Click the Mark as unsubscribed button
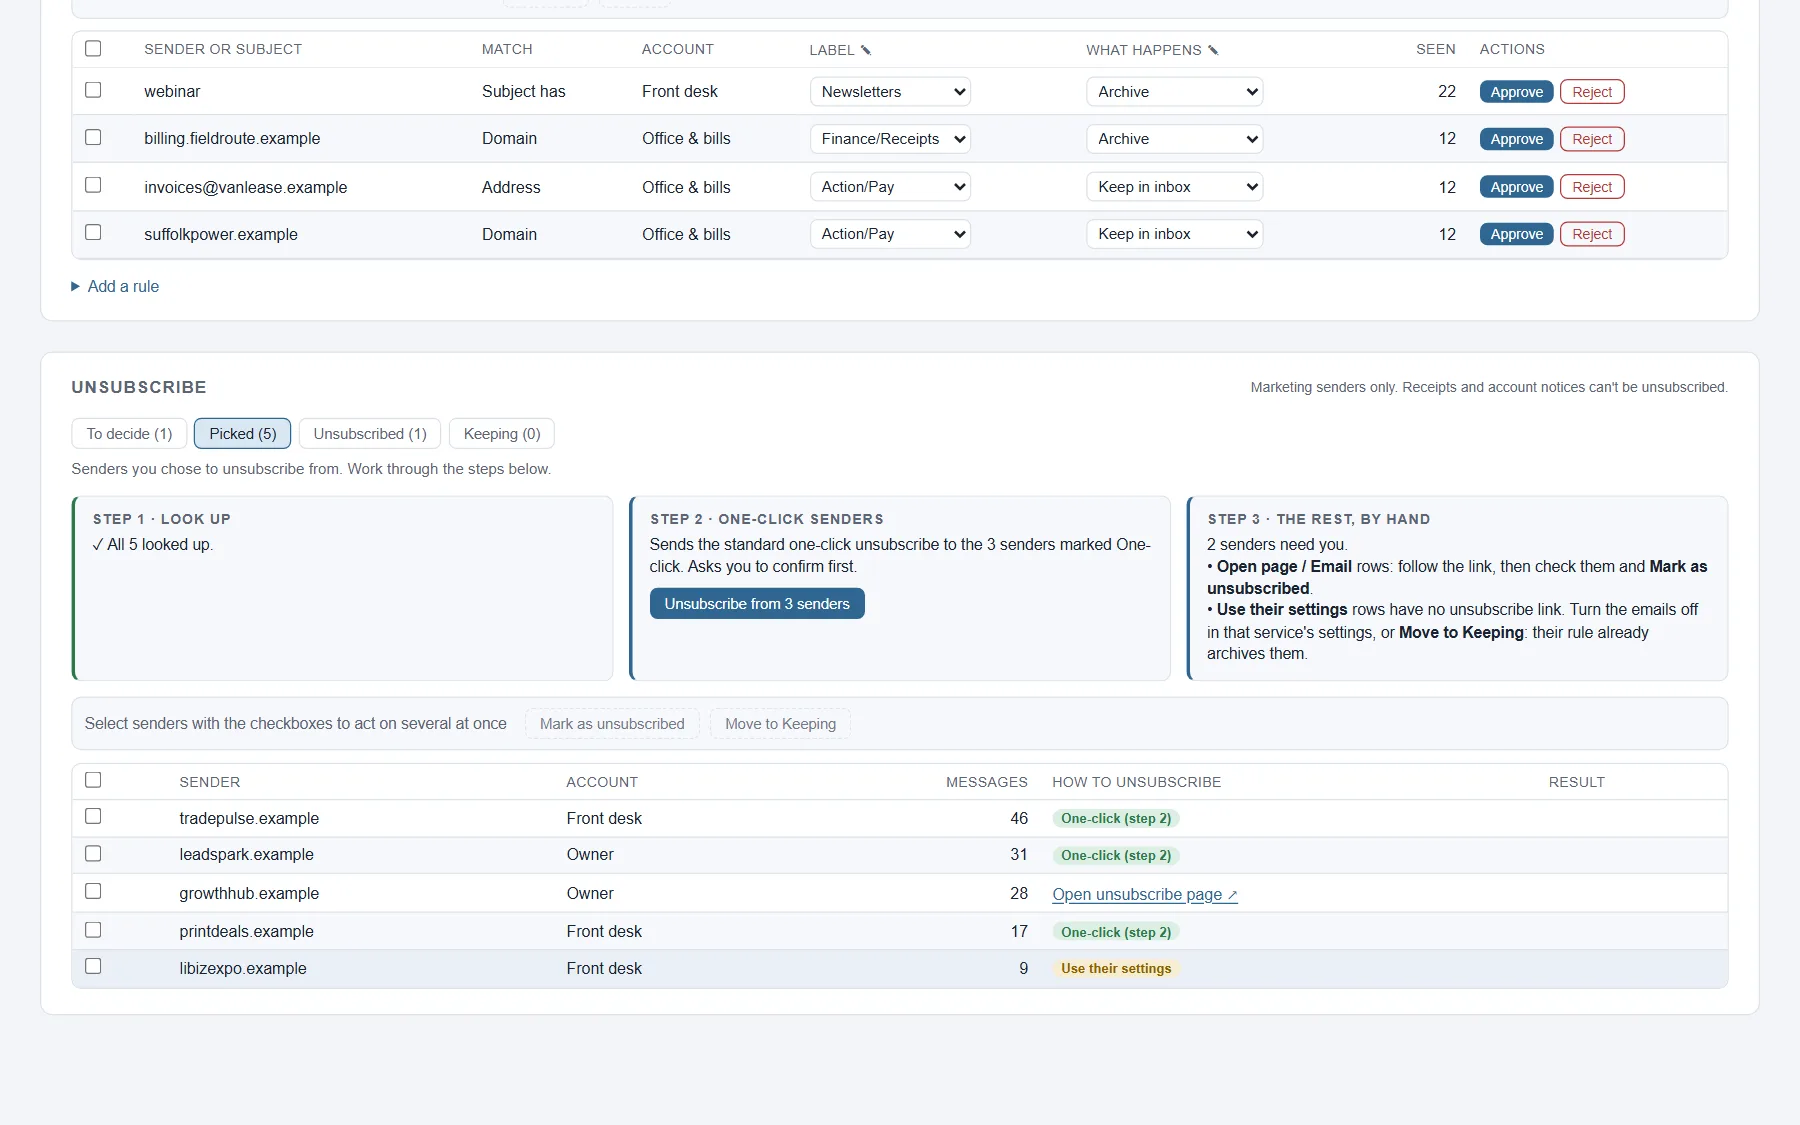 click(612, 724)
